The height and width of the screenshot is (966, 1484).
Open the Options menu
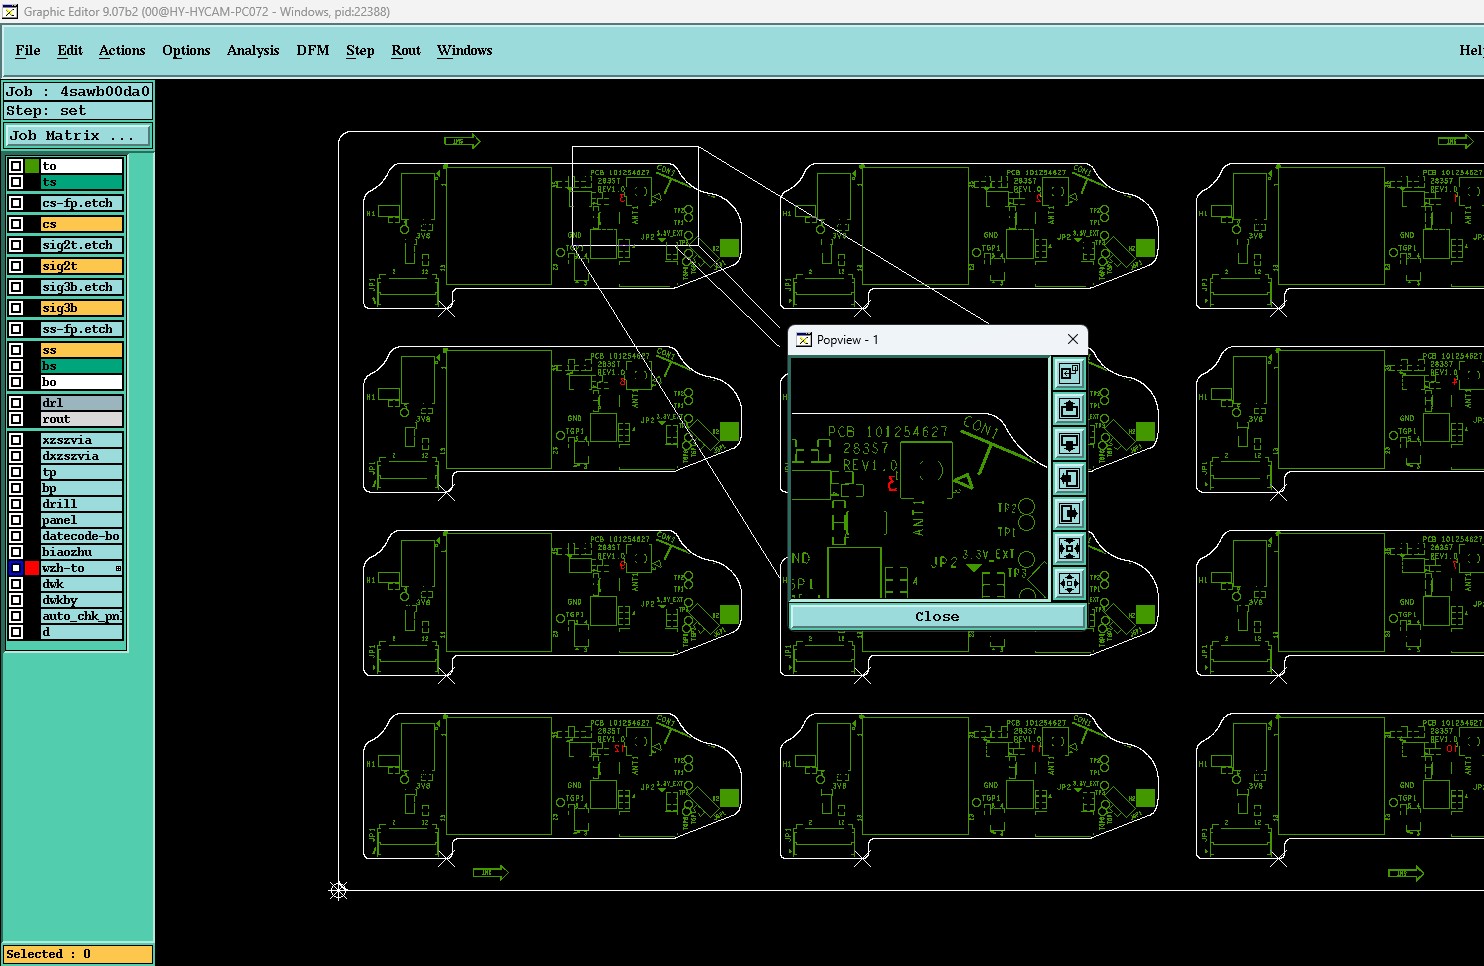pos(186,50)
